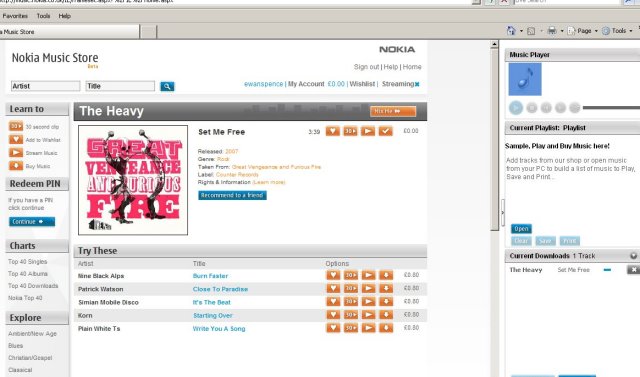This screenshot has height=377, width=640.
Task: Click Recommend to a friend button
Action: tap(232, 195)
